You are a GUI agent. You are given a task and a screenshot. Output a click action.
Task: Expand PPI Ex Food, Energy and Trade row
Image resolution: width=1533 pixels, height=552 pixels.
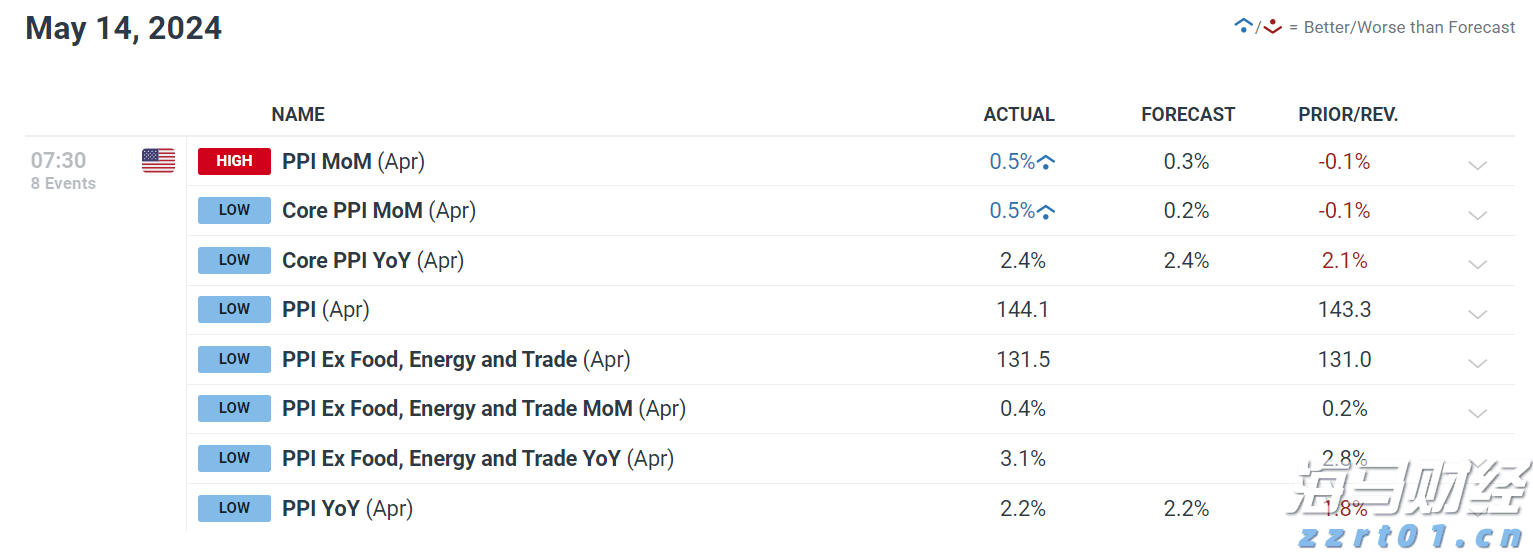pyautogui.click(x=1477, y=363)
